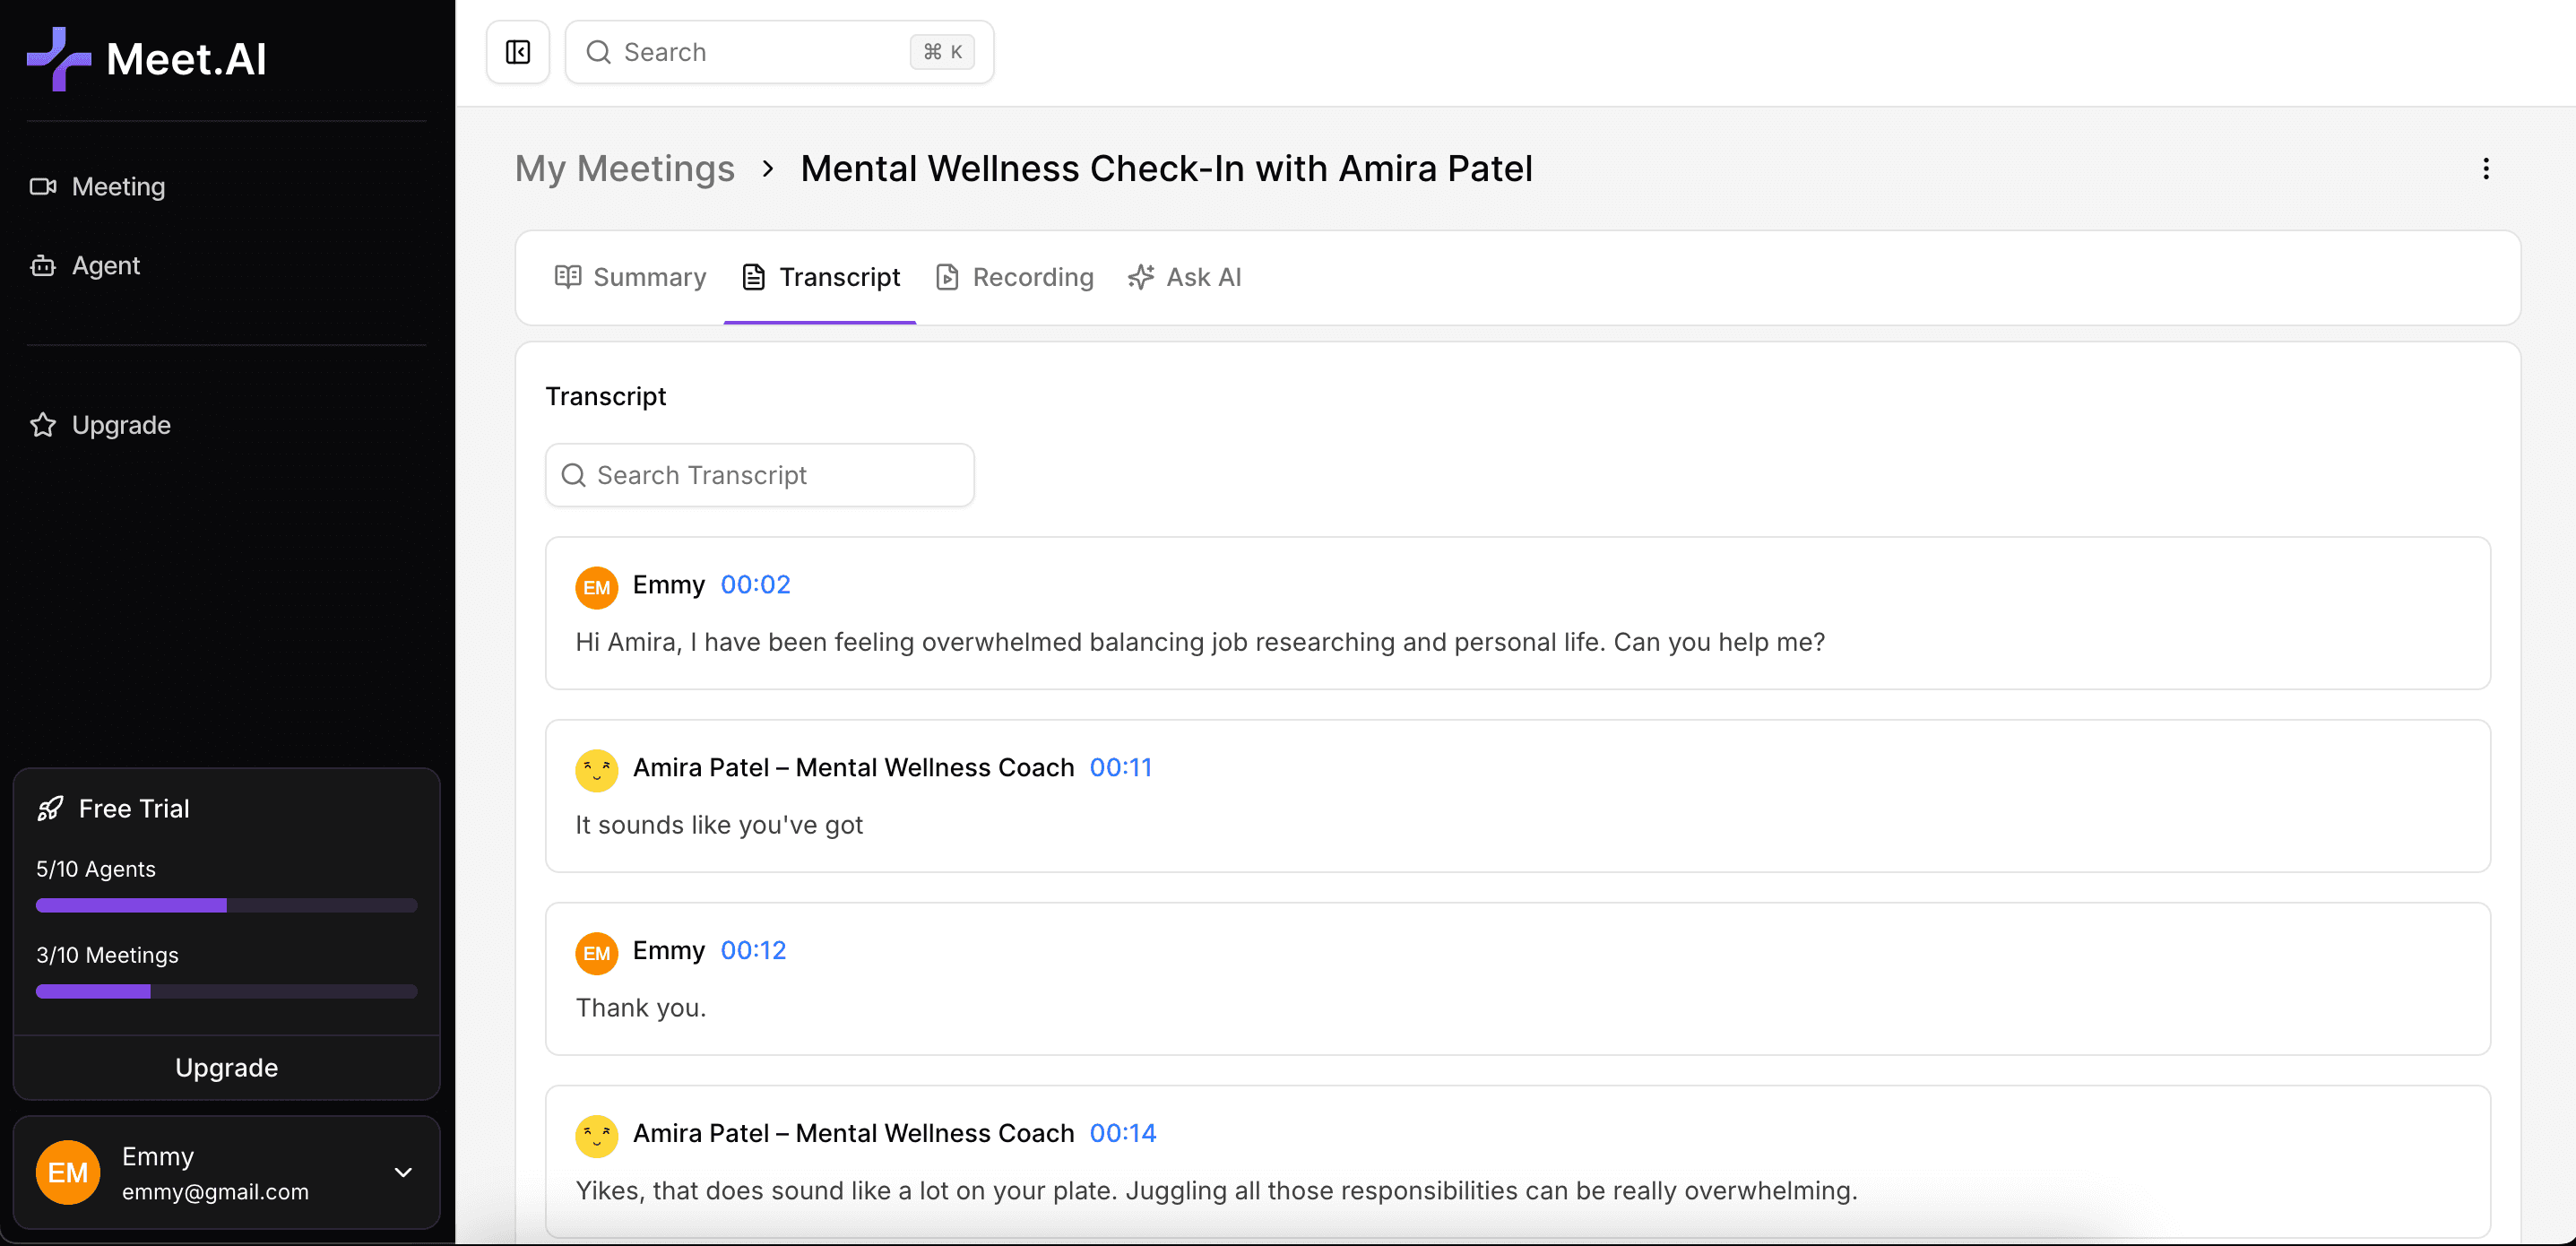2576x1246 pixels.
Task: Expand the Emmy account dropdown chevron
Action: tap(403, 1172)
